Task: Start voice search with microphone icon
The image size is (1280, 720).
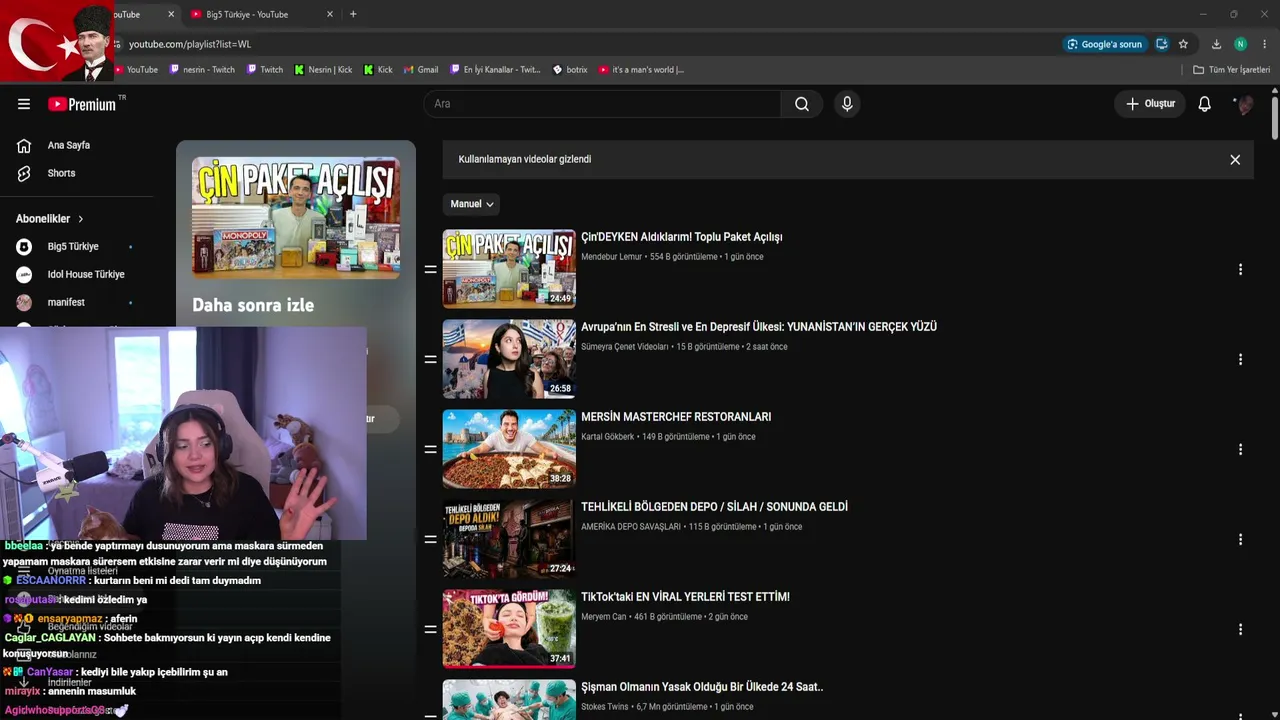Action: (x=847, y=104)
